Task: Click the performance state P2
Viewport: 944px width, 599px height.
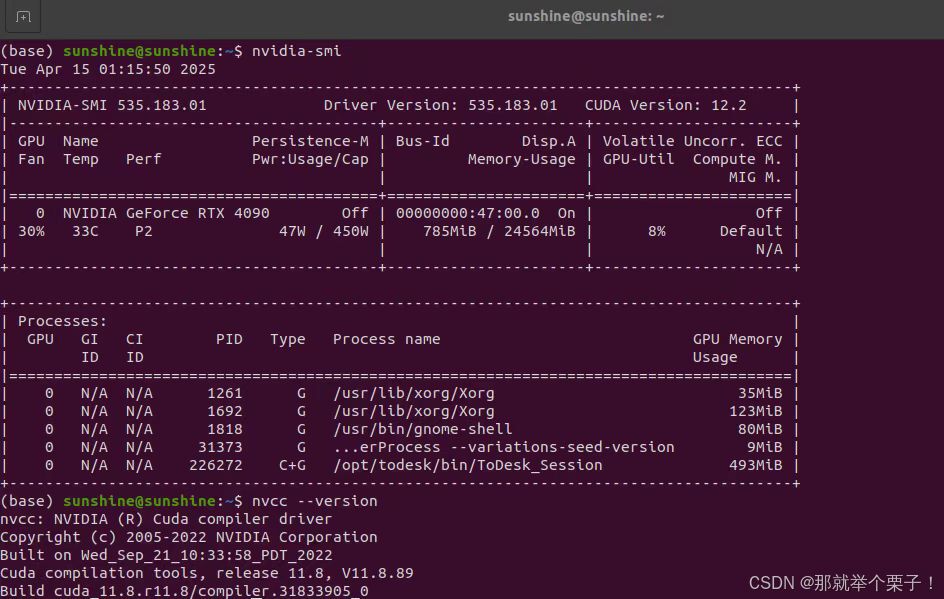Action: click(143, 231)
